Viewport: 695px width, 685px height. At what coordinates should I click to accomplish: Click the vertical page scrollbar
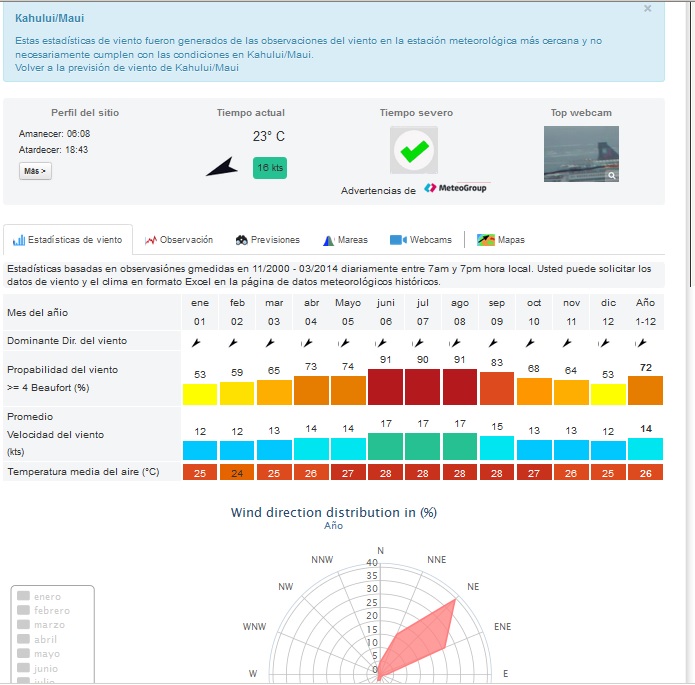pyautogui.click(x=691, y=142)
